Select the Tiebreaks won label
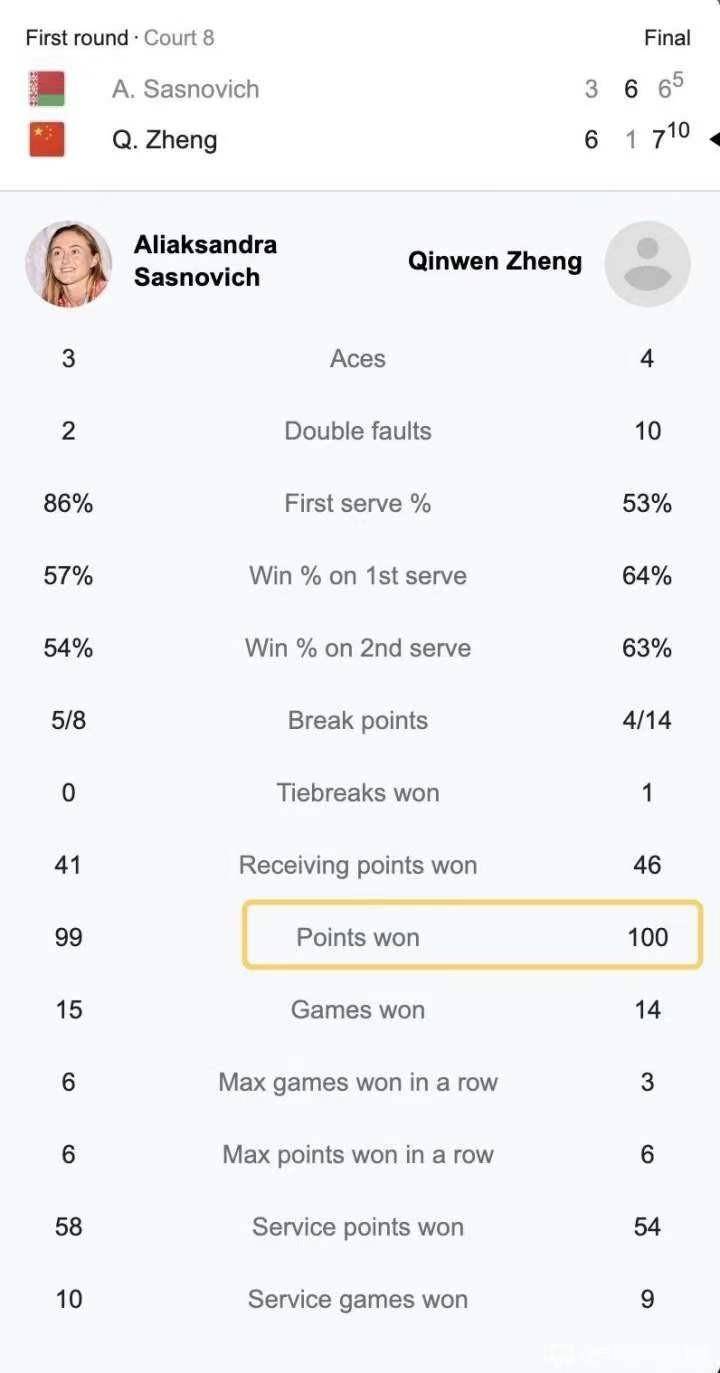 358,793
